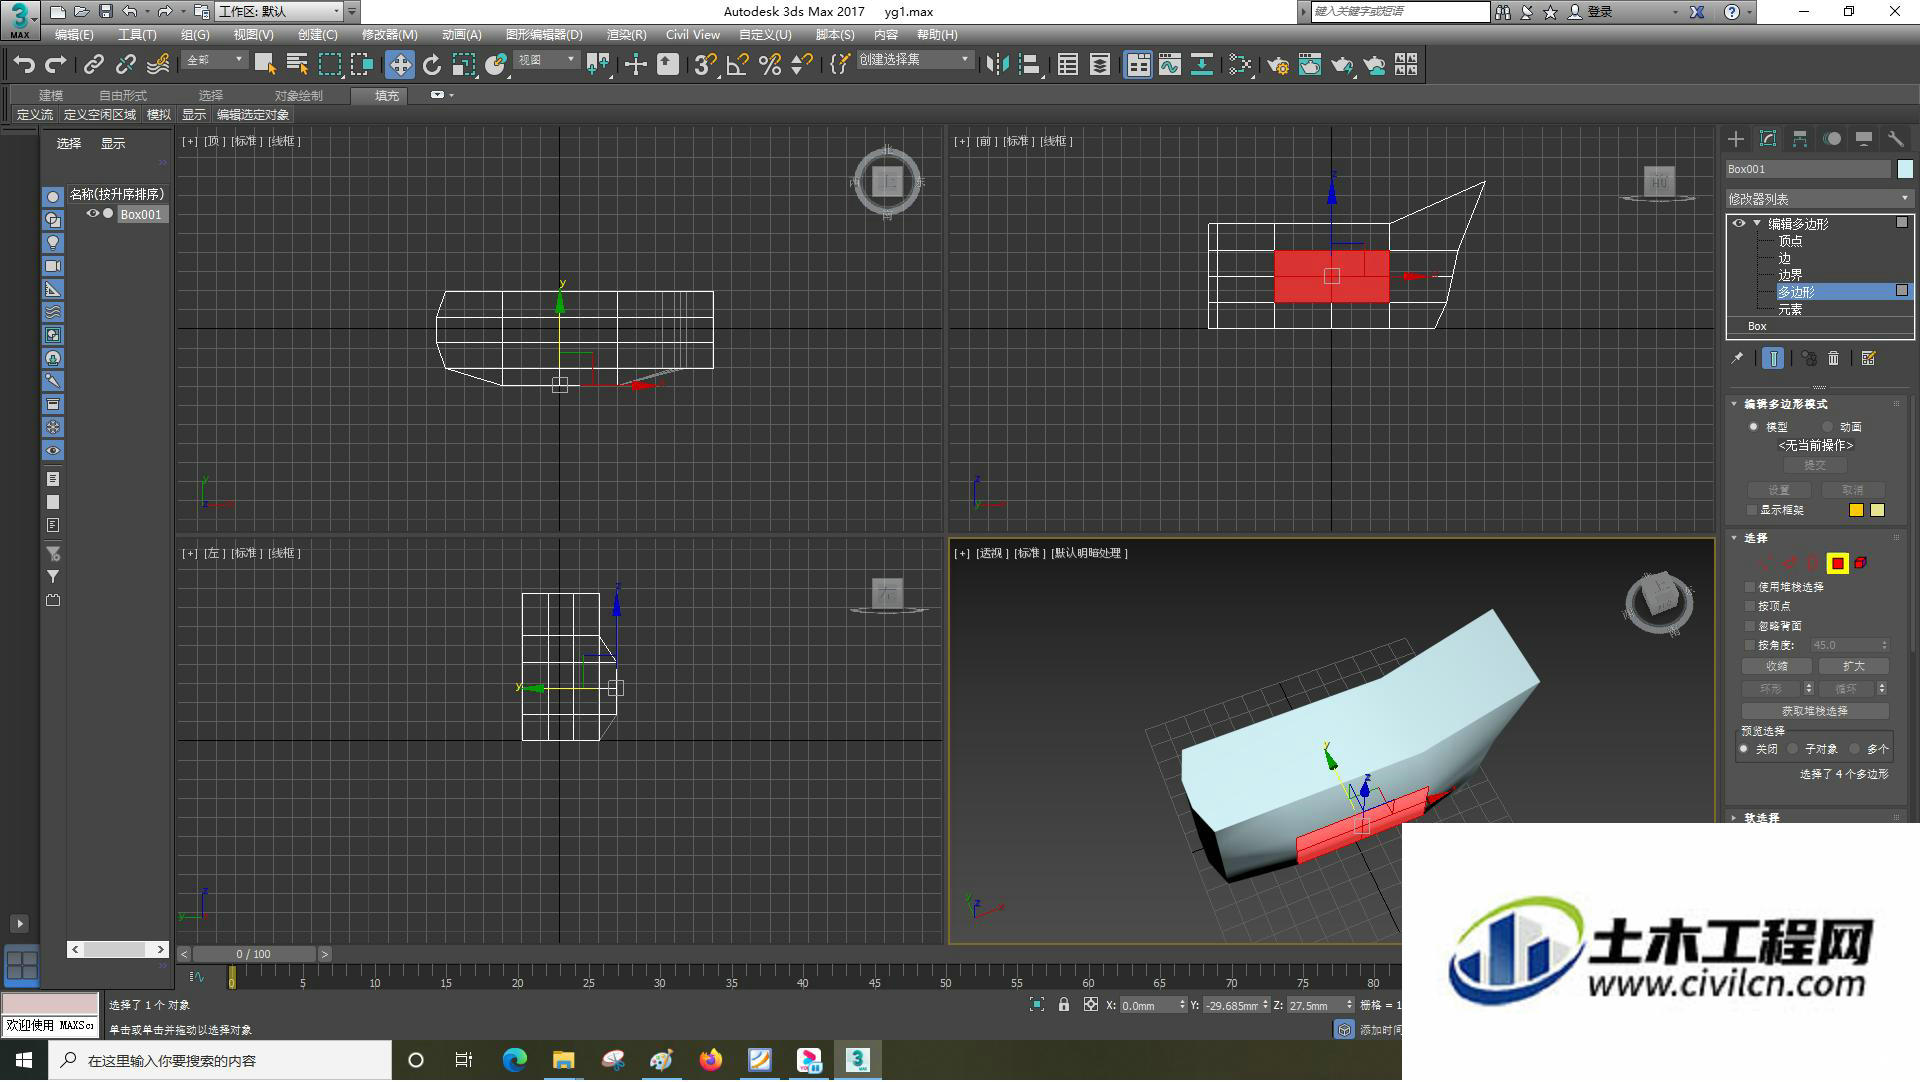Open the 修改器(M) menu

point(389,35)
